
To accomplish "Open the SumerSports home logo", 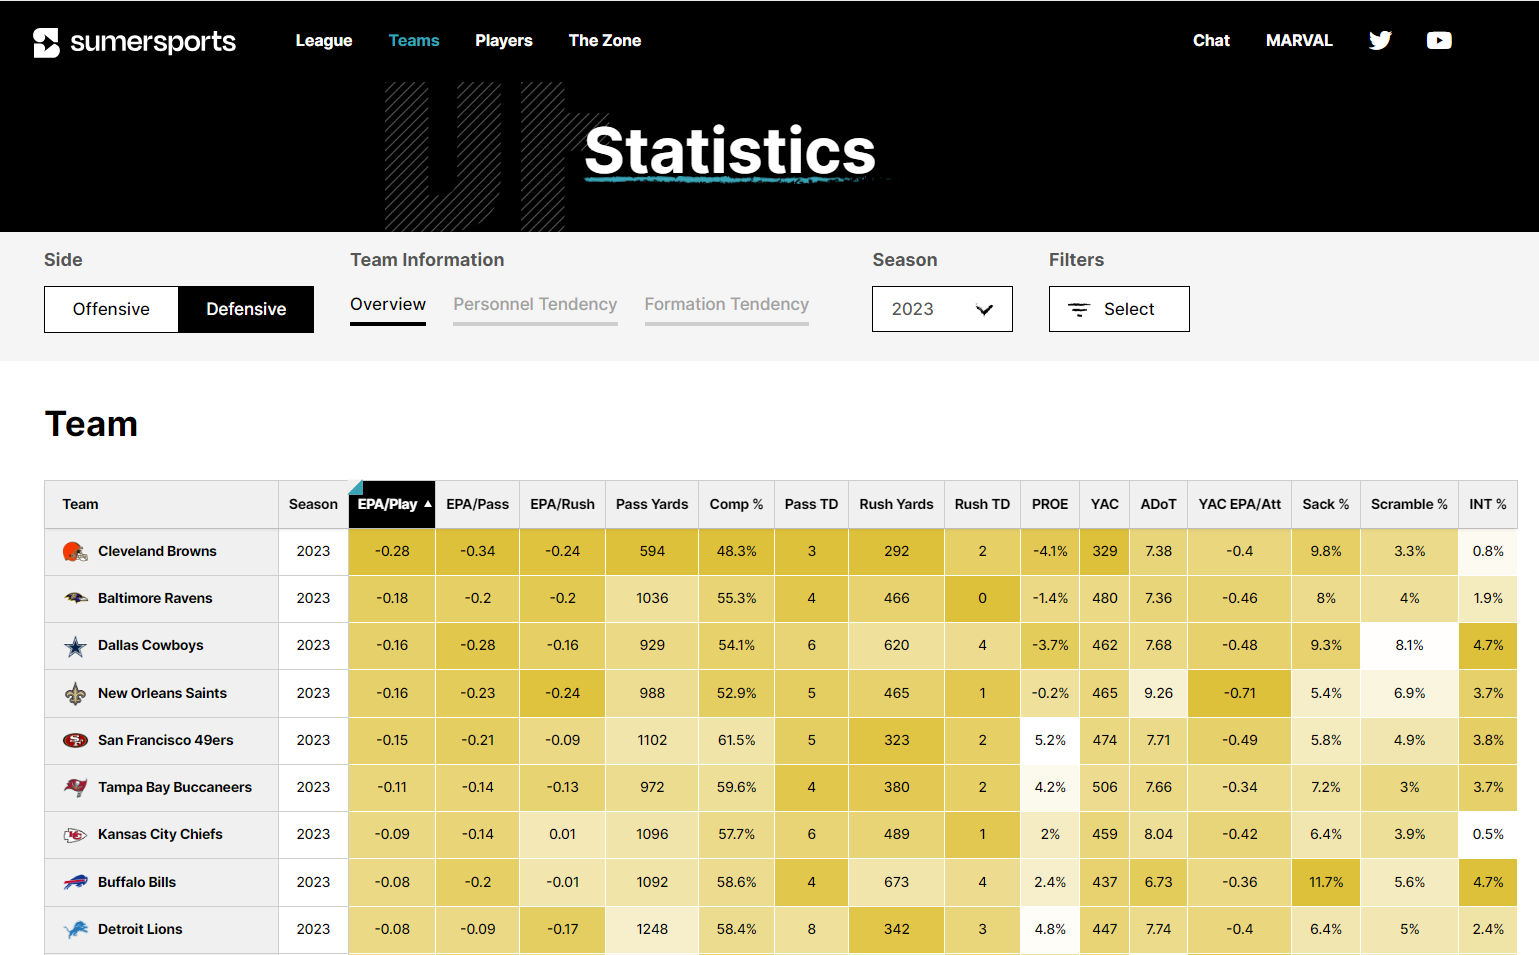I will (x=134, y=42).
